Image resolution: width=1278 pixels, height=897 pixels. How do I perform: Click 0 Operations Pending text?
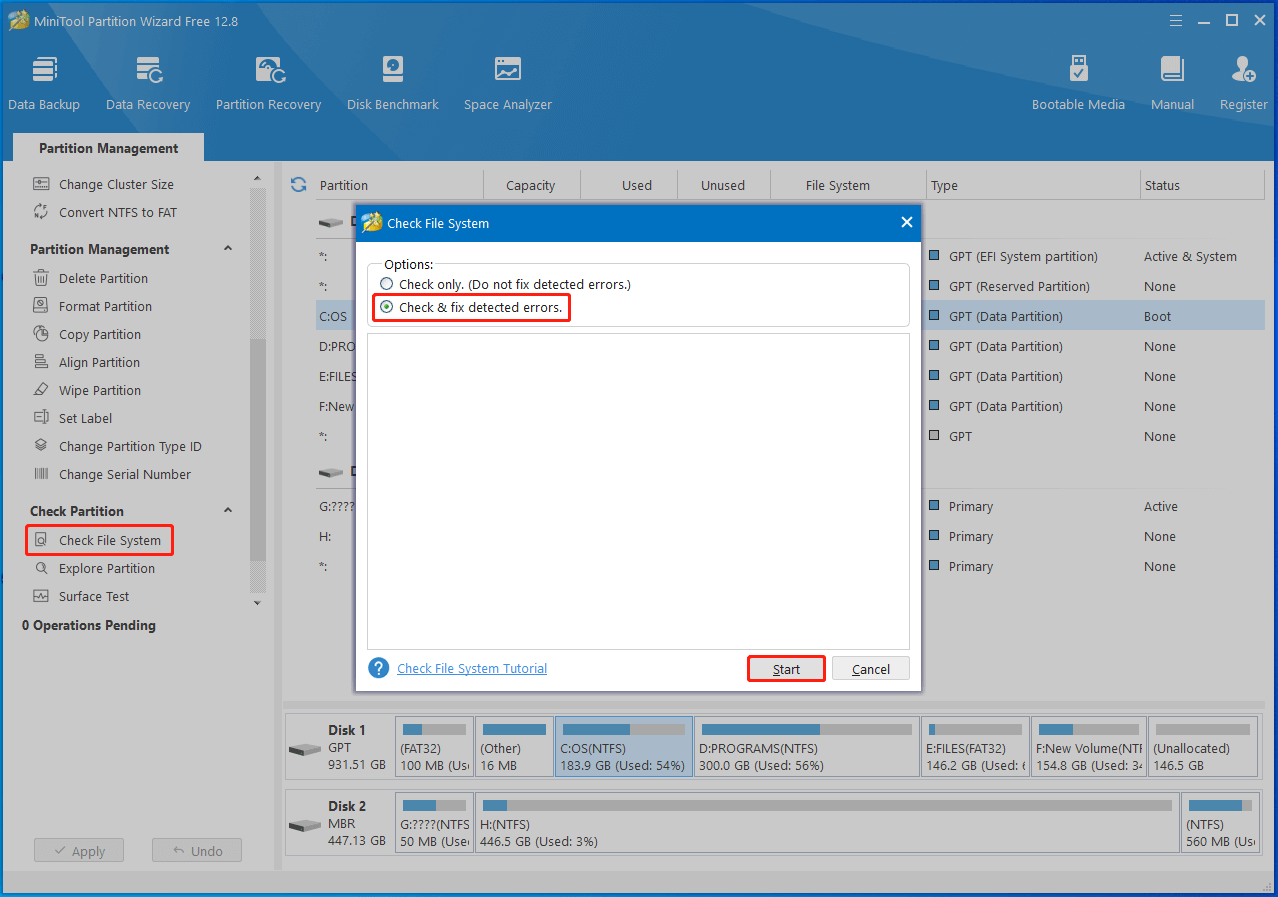(x=89, y=625)
